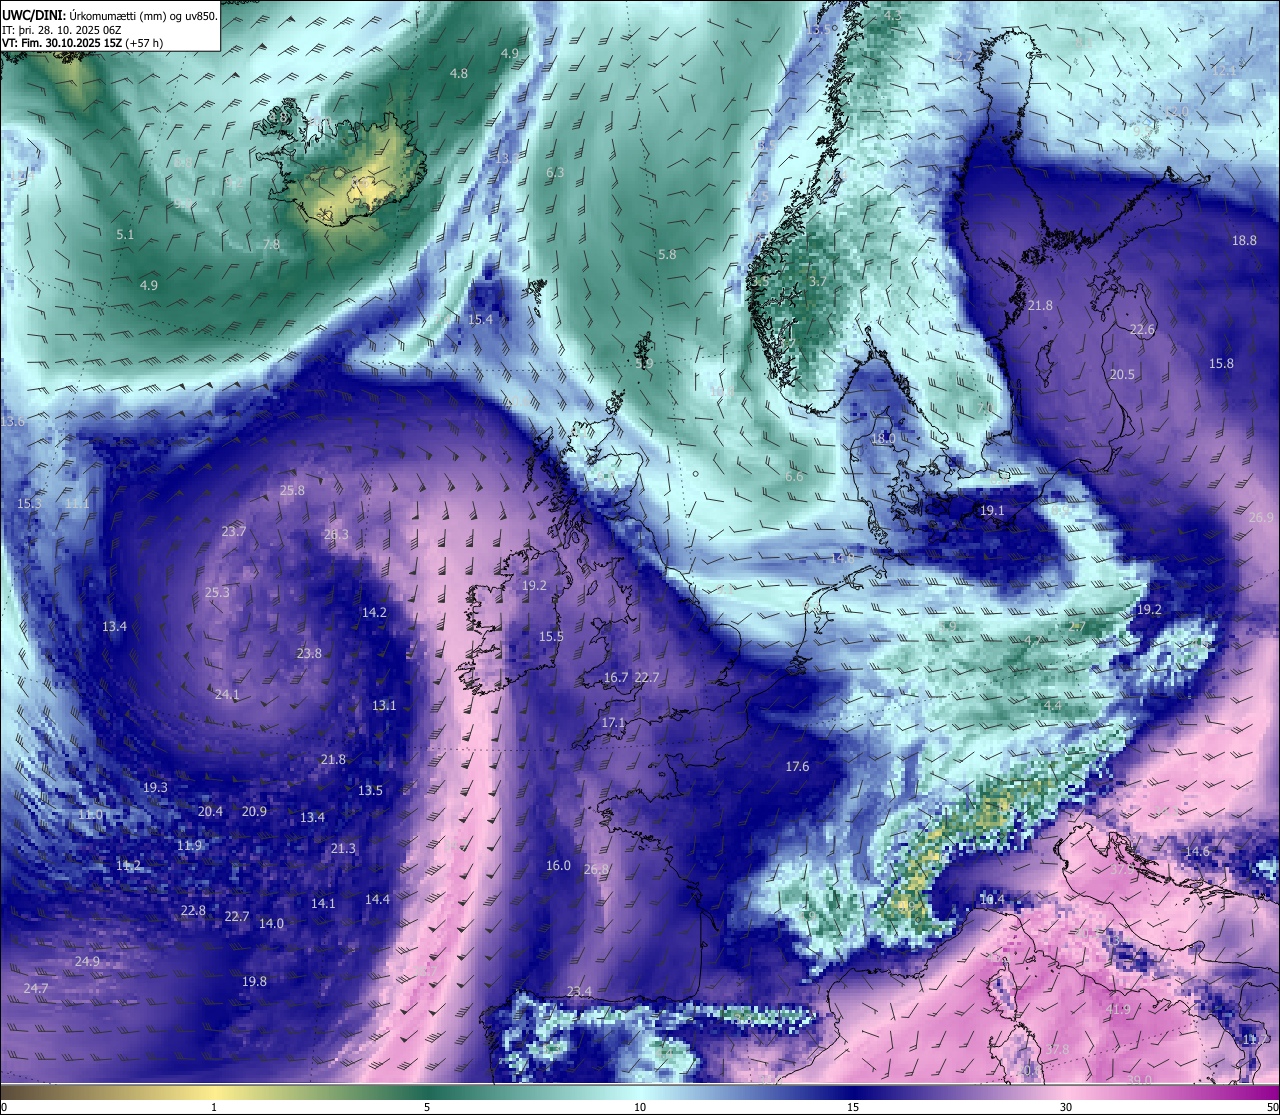This screenshot has width=1280, height=1115.
Task: Click the VT Fim. 30.10.2025 15Z line
Action: (83, 43)
